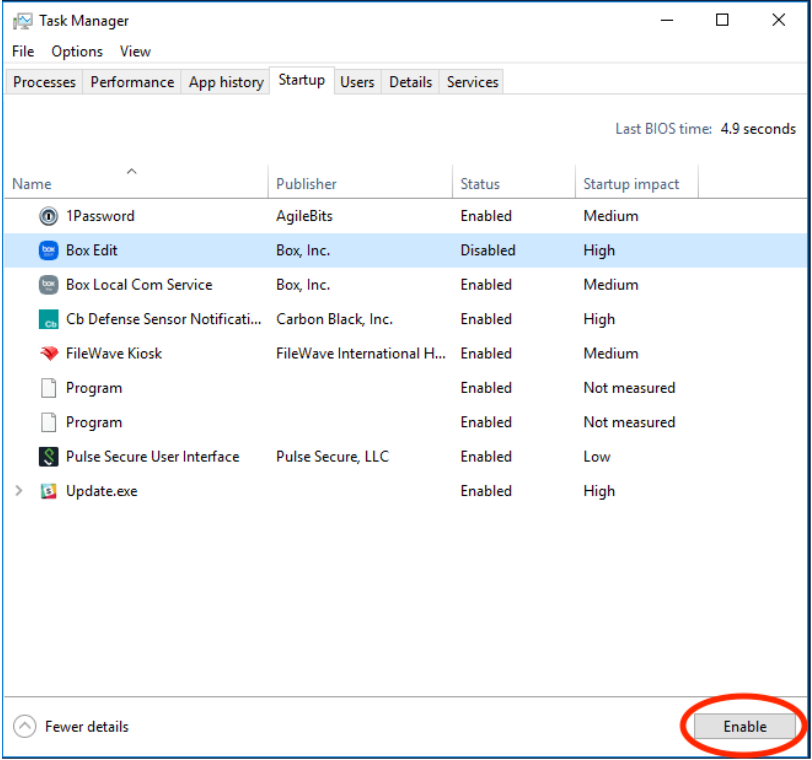Screen dimensions: 812x760
Task: Sort list by Name column header
Action: coord(32,184)
